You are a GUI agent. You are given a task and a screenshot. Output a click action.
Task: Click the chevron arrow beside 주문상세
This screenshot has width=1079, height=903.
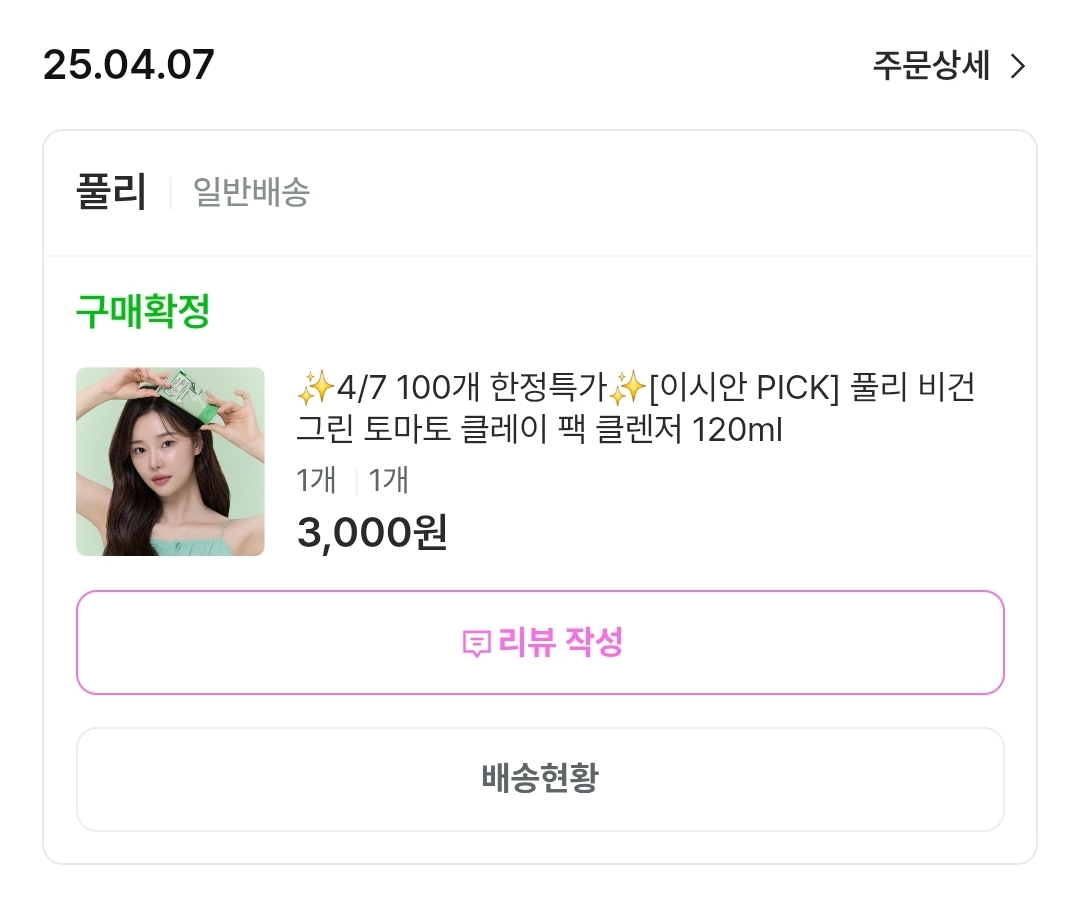1018,67
